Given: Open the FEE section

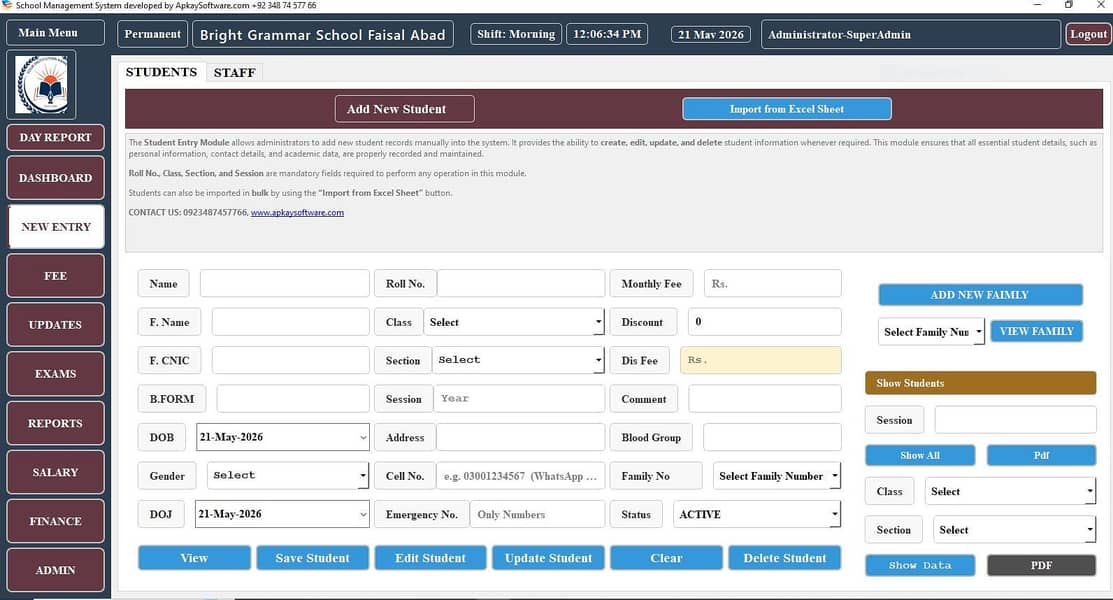Looking at the screenshot, I should pyautogui.click(x=55, y=276).
